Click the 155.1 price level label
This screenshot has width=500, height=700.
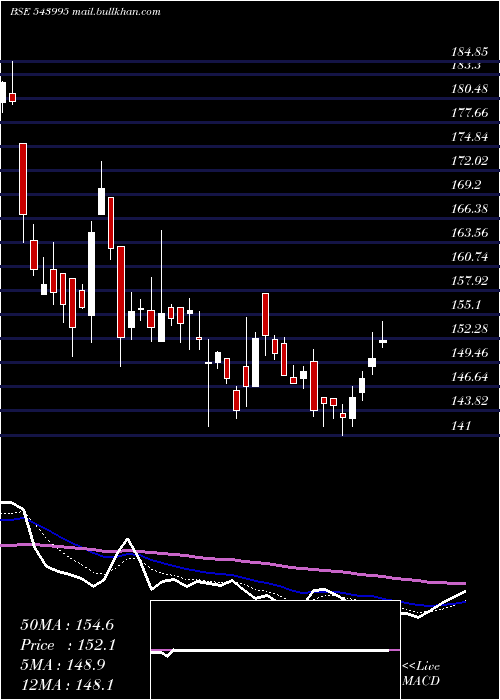point(466,305)
